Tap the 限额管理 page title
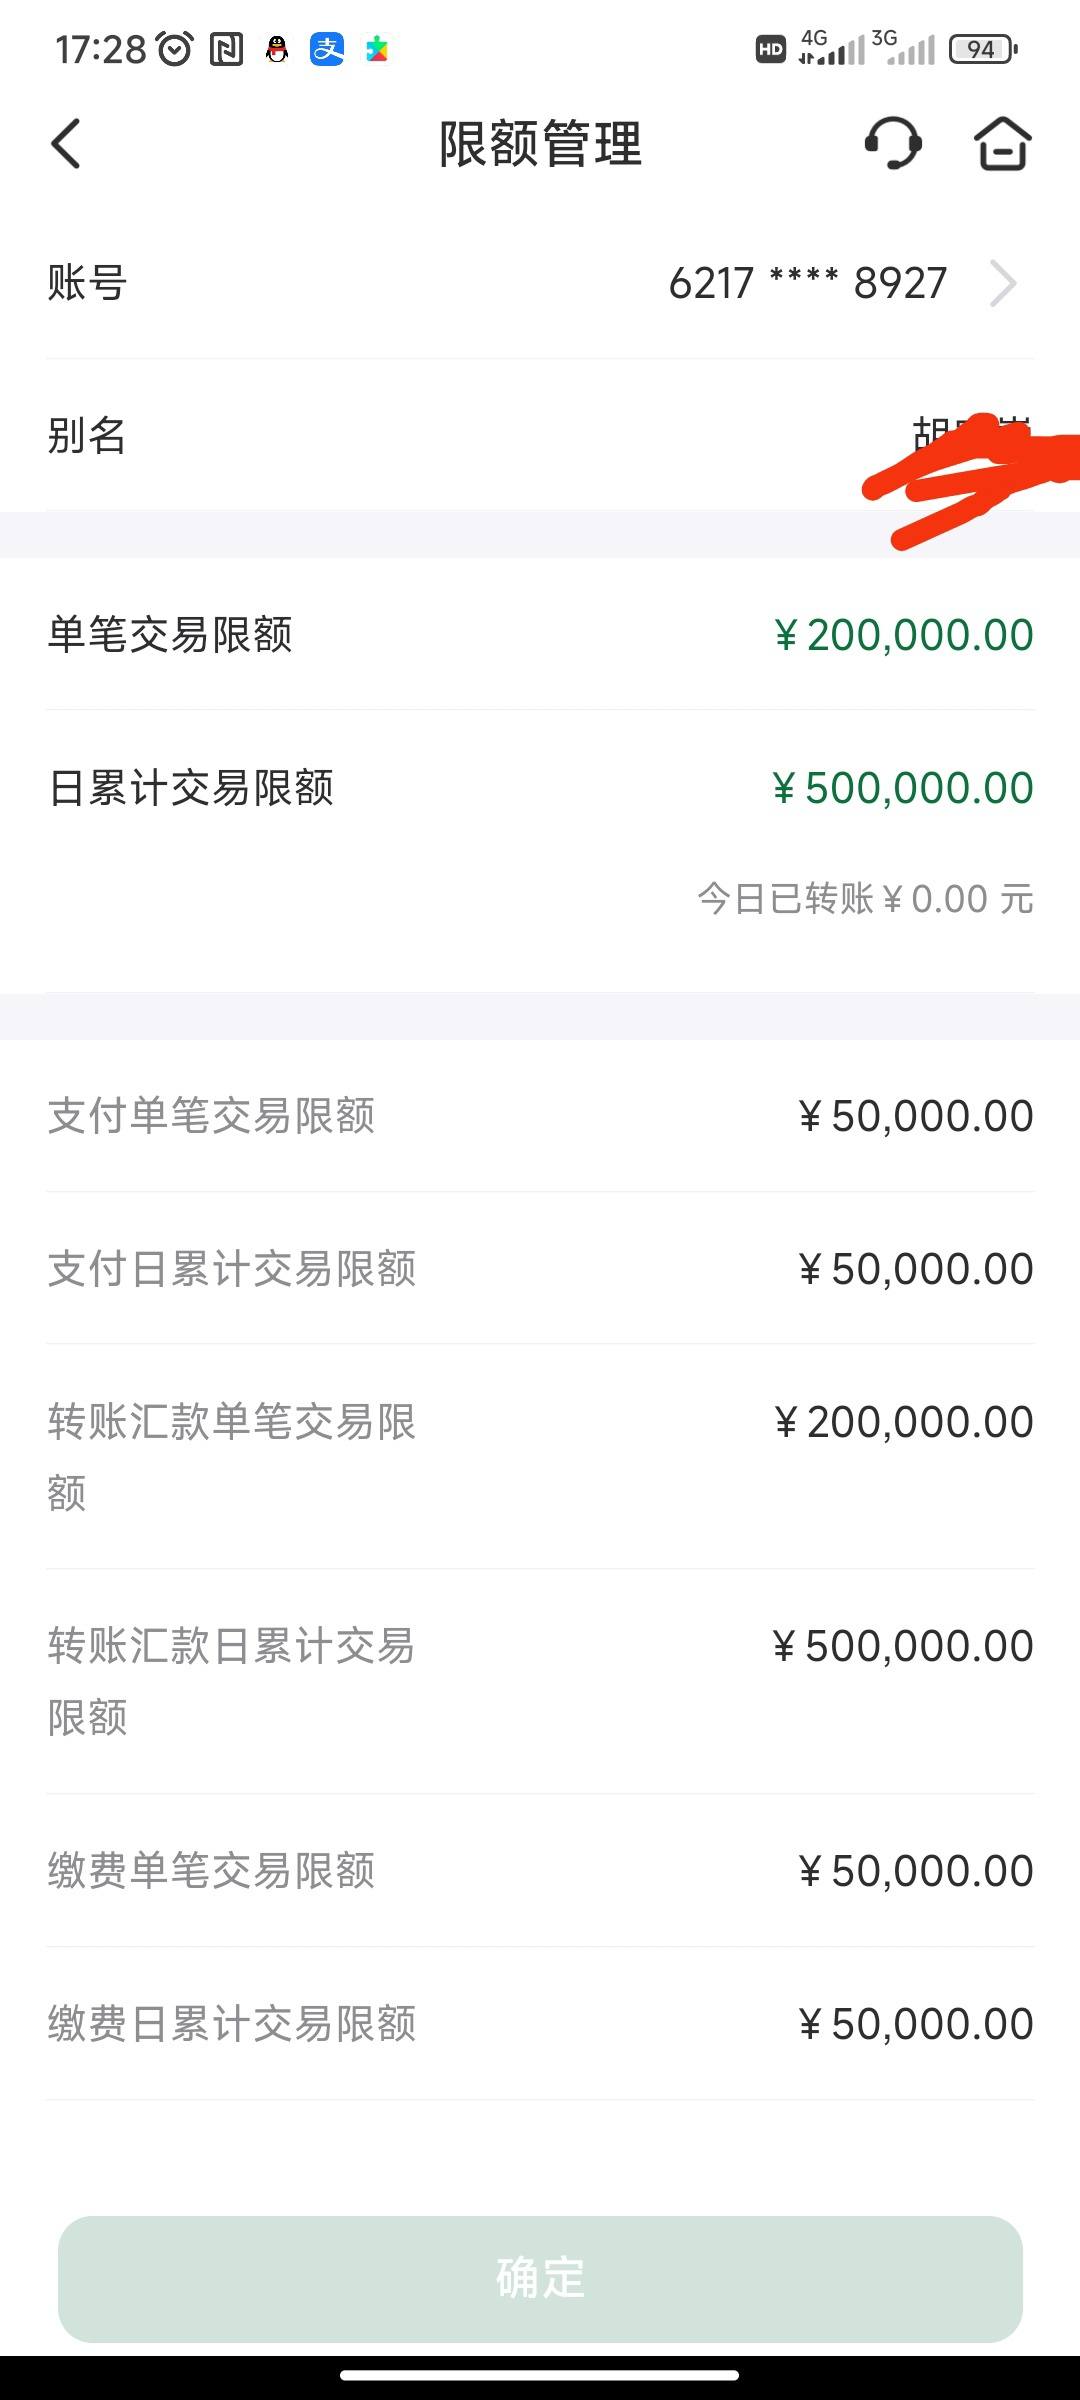 (540, 144)
